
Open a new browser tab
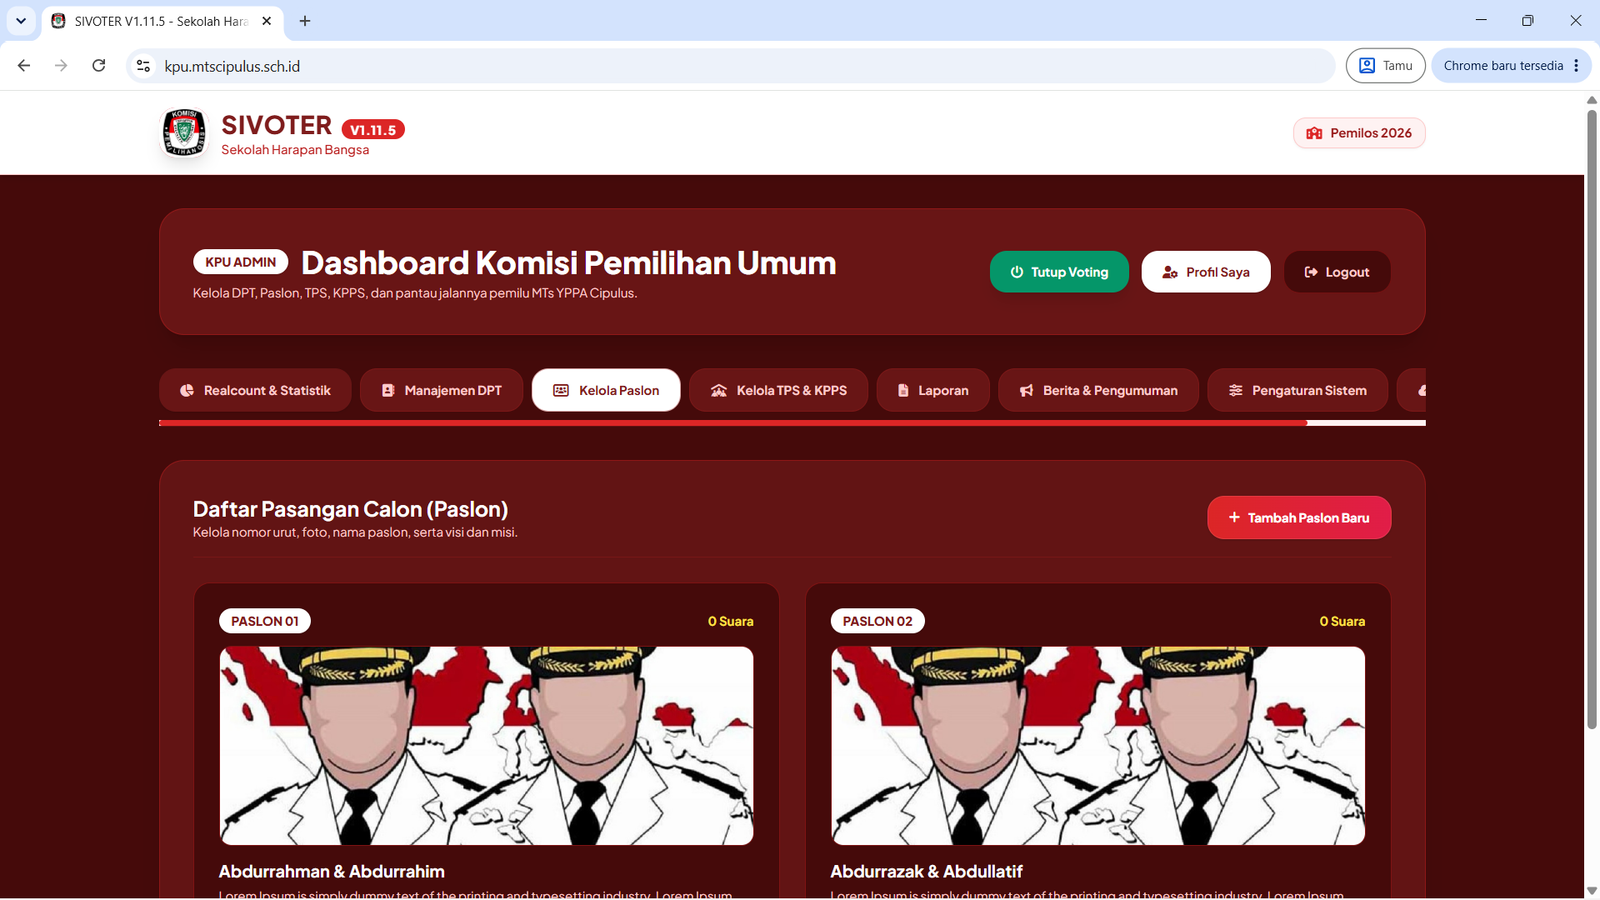click(305, 21)
